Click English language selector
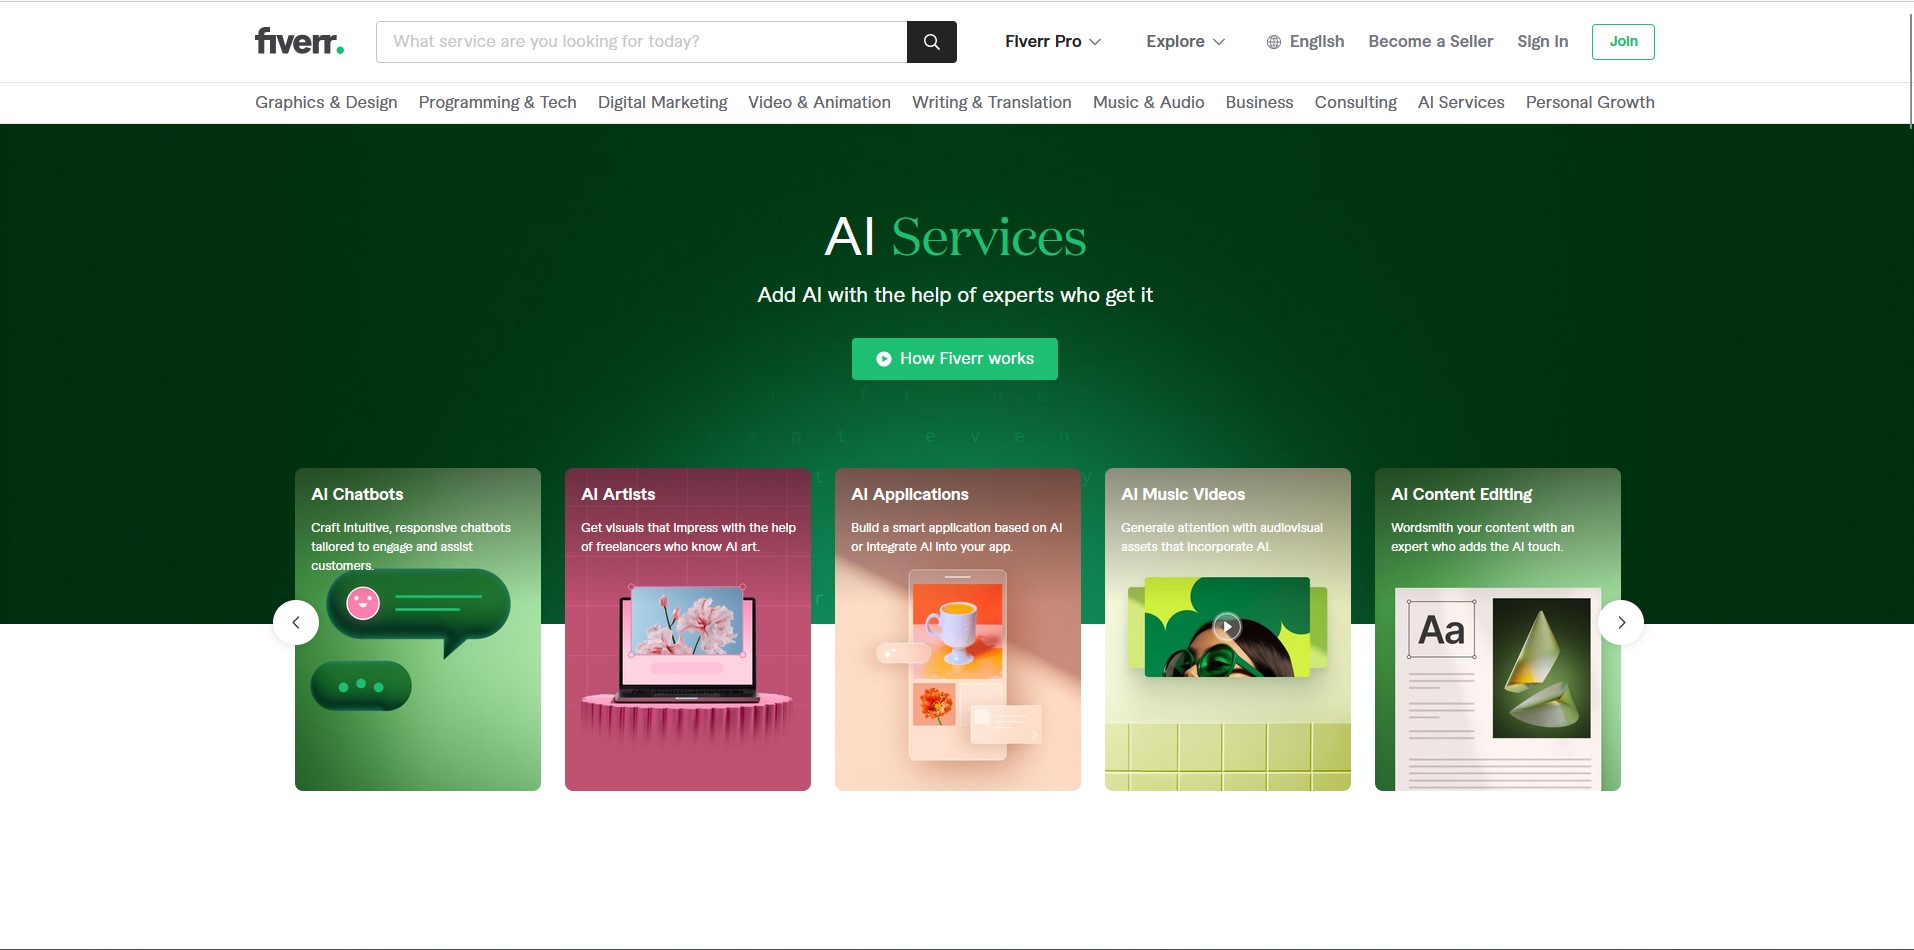 coord(1305,41)
